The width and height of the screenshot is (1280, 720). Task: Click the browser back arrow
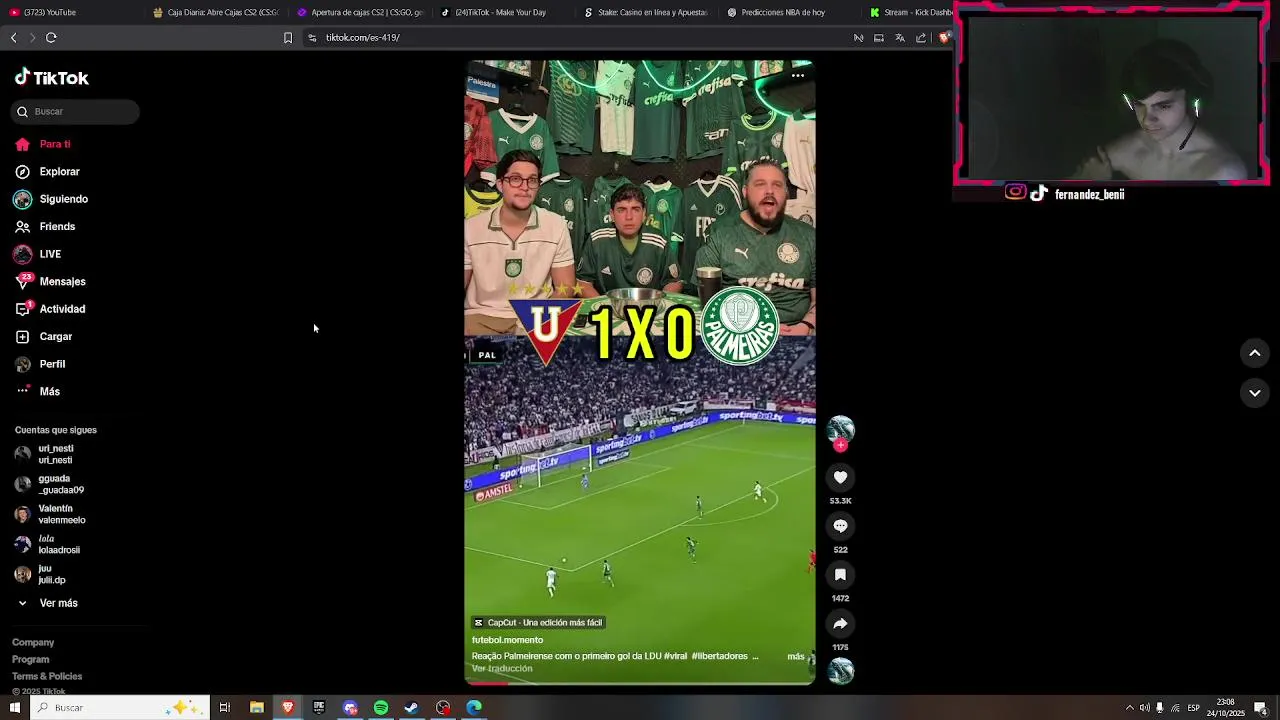[x=14, y=38]
